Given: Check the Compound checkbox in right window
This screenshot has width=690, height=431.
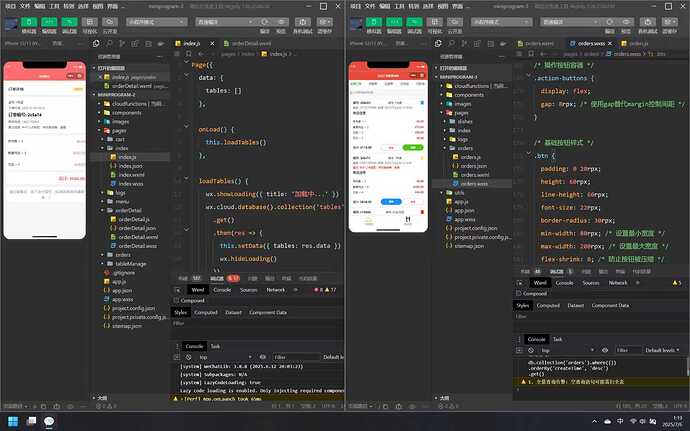Looking at the screenshot, I should click(x=519, y=294).
